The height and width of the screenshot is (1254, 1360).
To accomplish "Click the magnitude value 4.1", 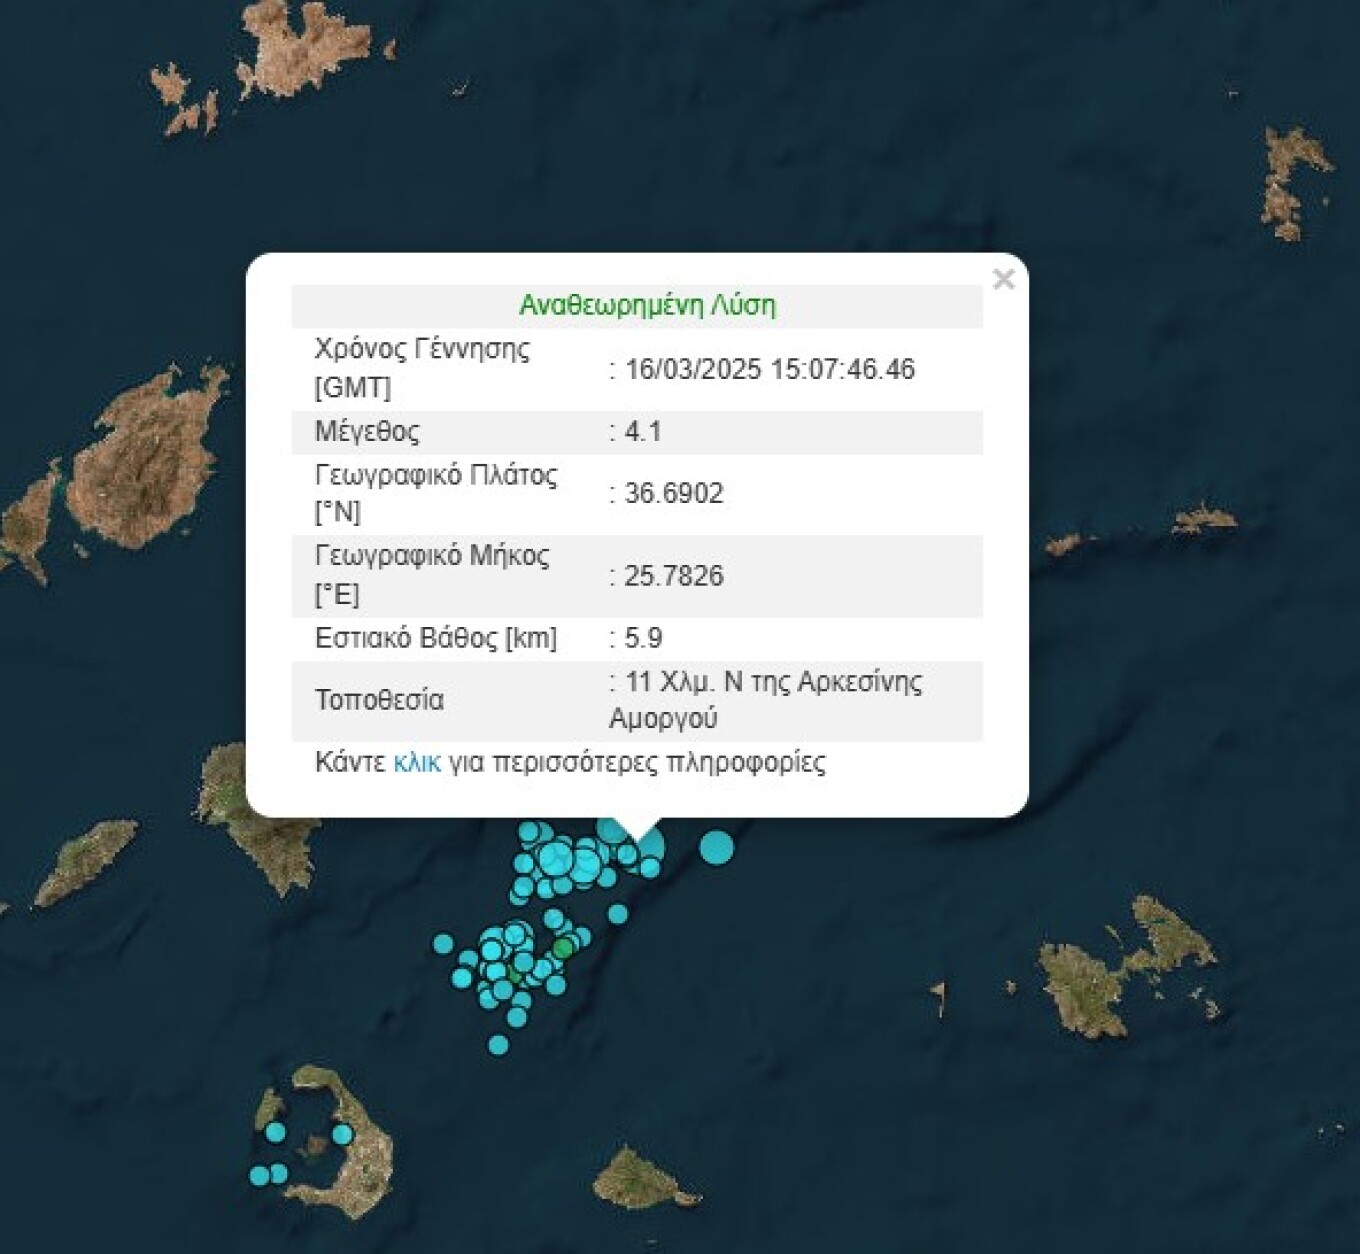I will (x=643, y=432).
